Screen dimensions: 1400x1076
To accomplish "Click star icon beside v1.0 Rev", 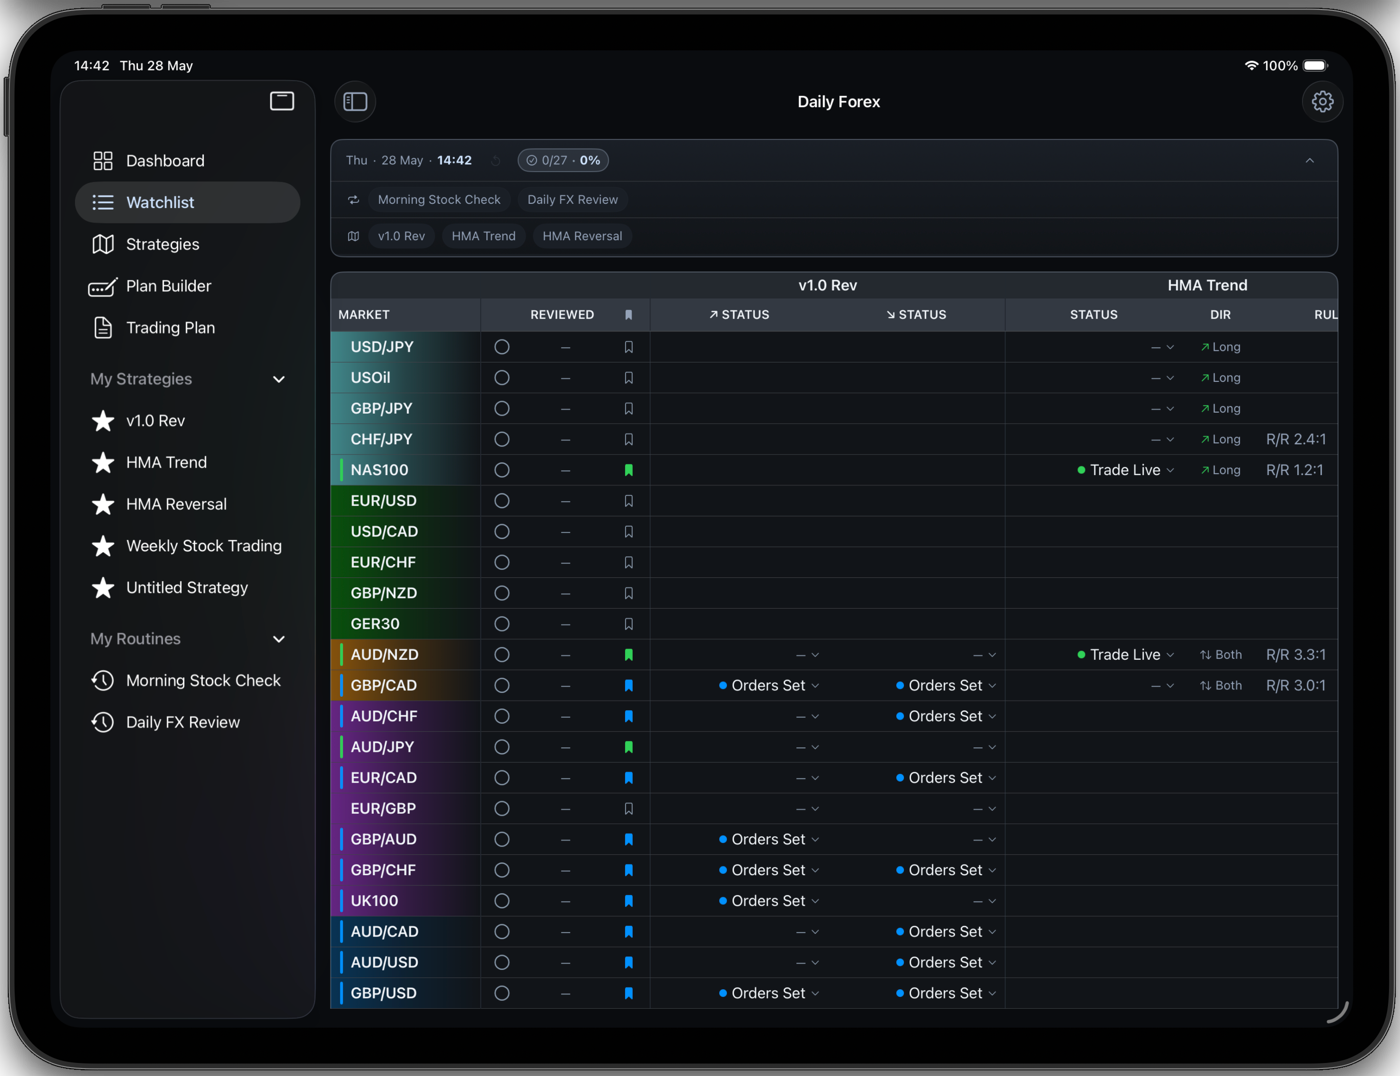I will (103, 421).
